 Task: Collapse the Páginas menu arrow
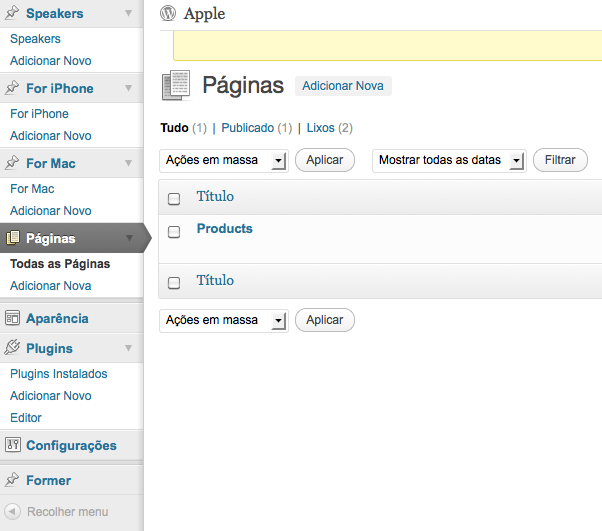[129, 238]
